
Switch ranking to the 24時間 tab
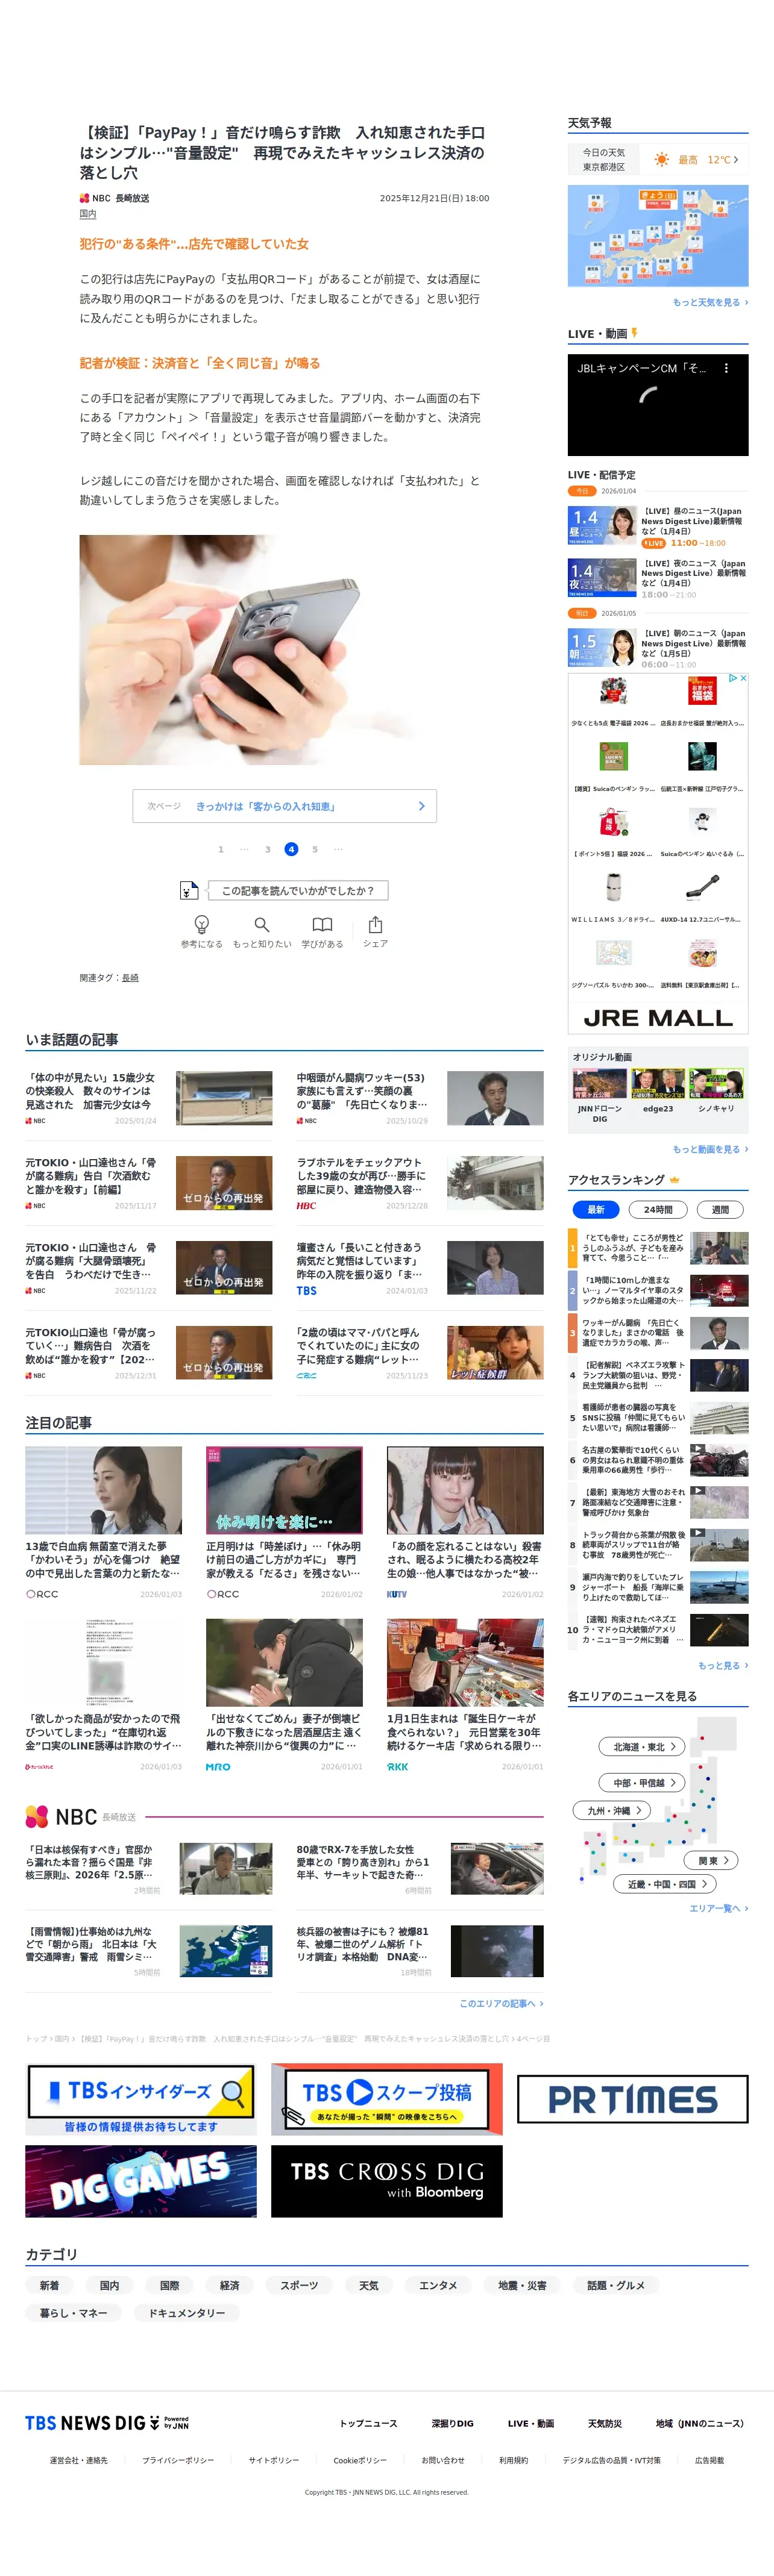(658, 1209)
